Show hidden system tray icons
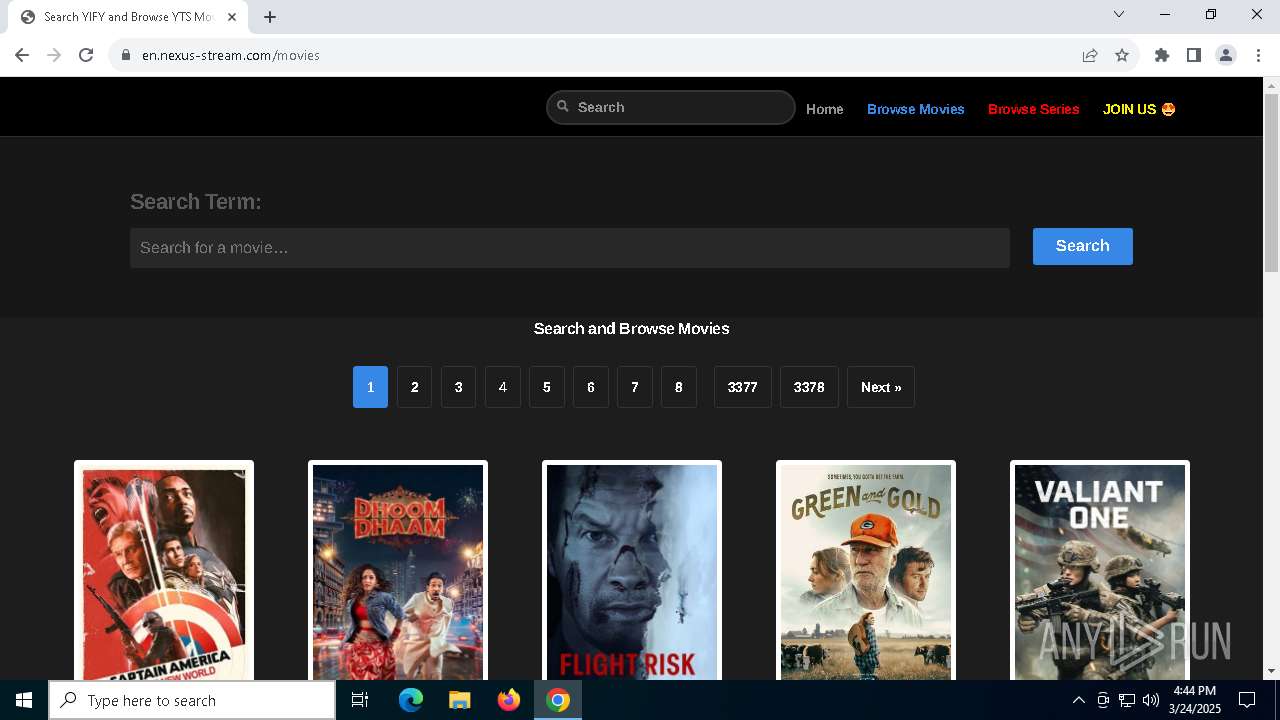This screenshot has width=1280, height=720. pos(1078,700)
